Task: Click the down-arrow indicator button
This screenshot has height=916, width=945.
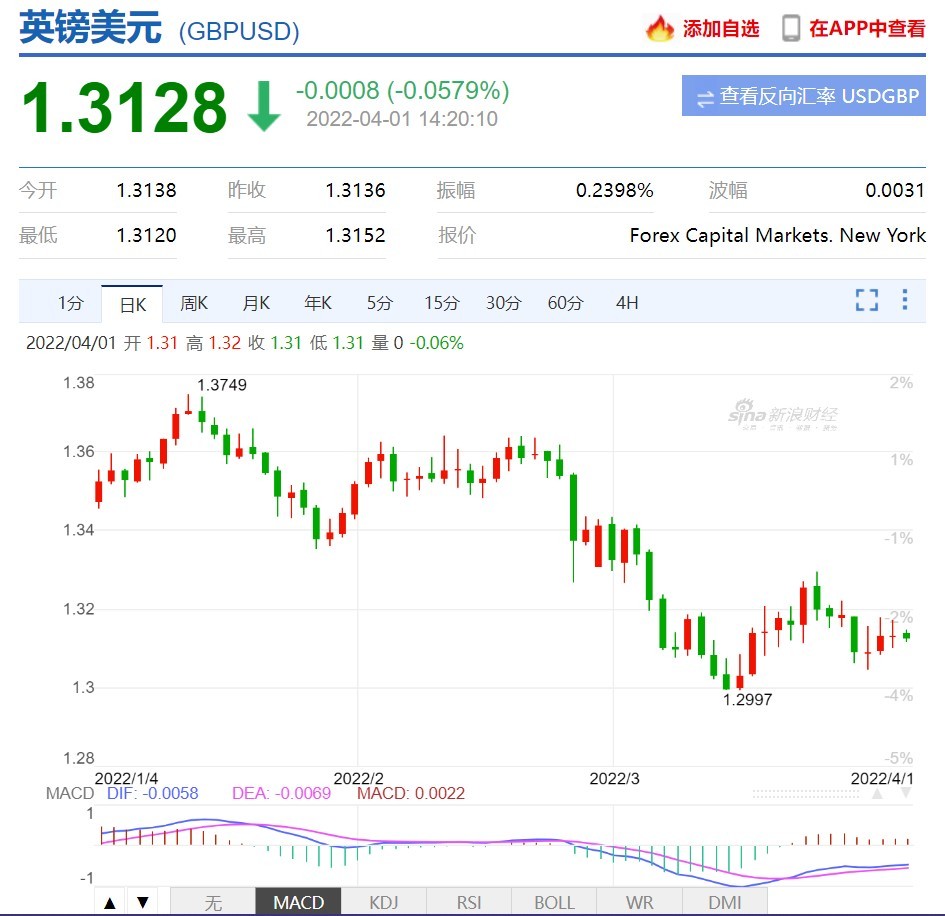Action: 143,902
